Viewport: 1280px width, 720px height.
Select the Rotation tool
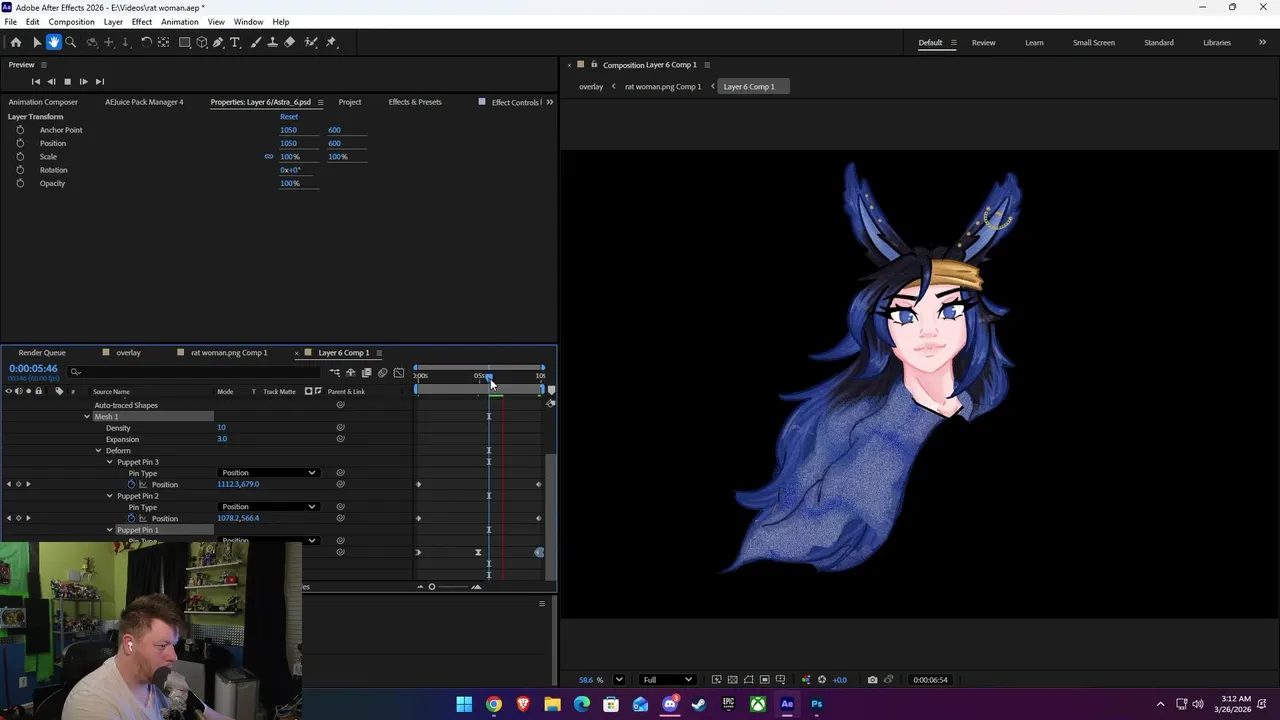coord(146,42)
